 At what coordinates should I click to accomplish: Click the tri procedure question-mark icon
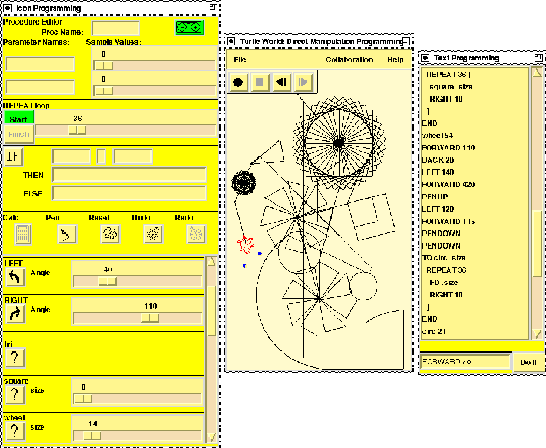[15, 357]
